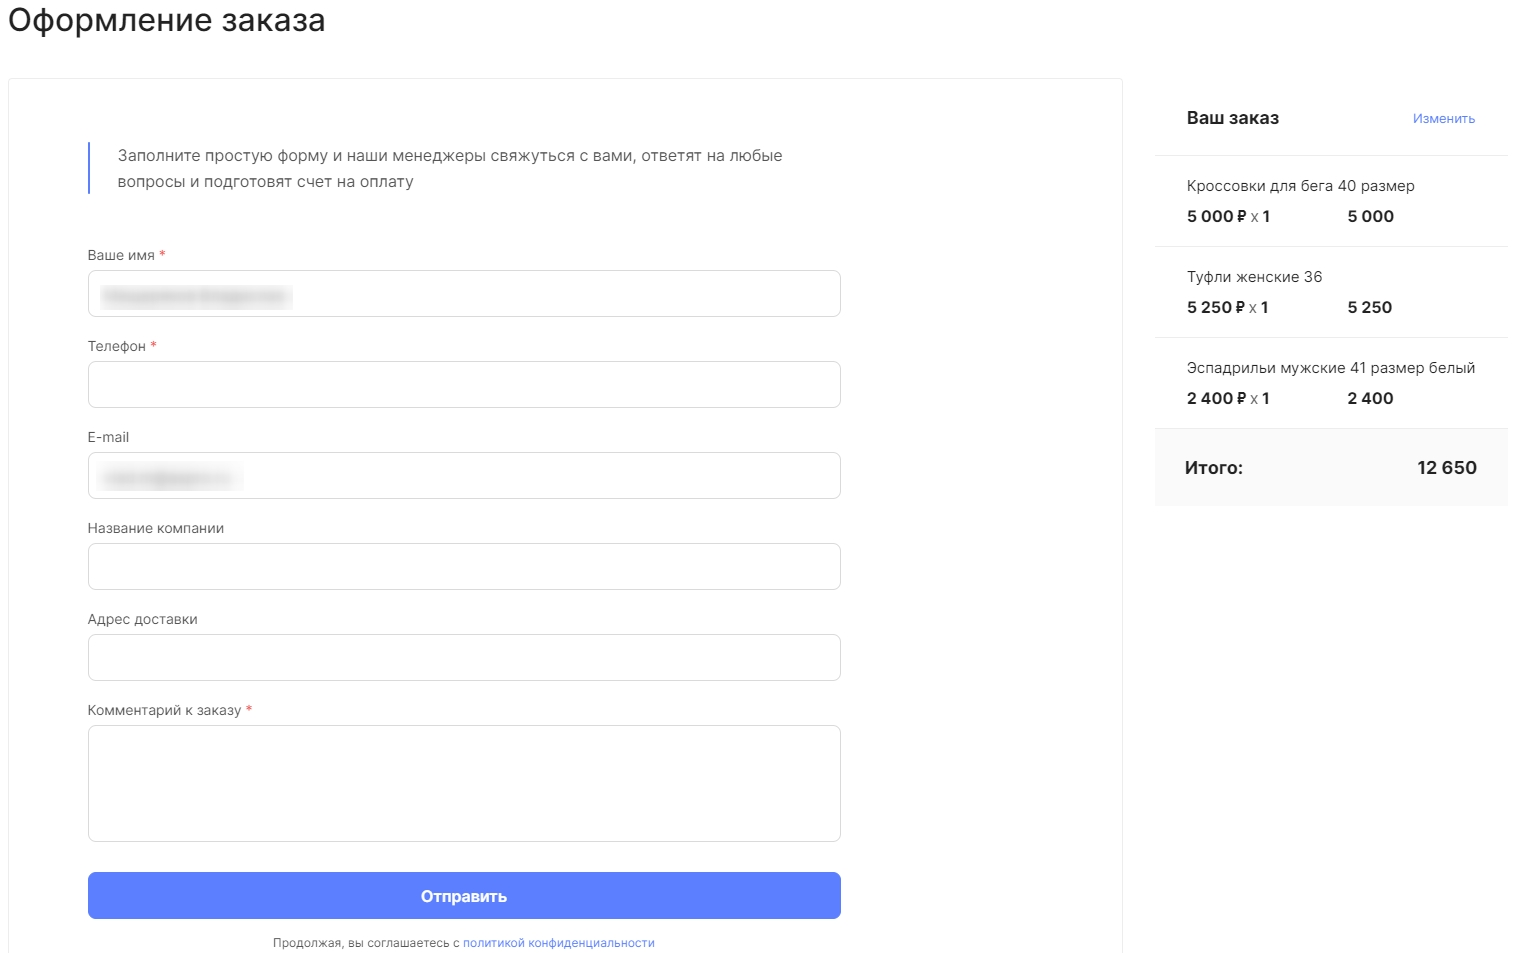This screenshot has height=953, width=1523.
Task: Click the Адрес доставки input field
Action: 464,658
